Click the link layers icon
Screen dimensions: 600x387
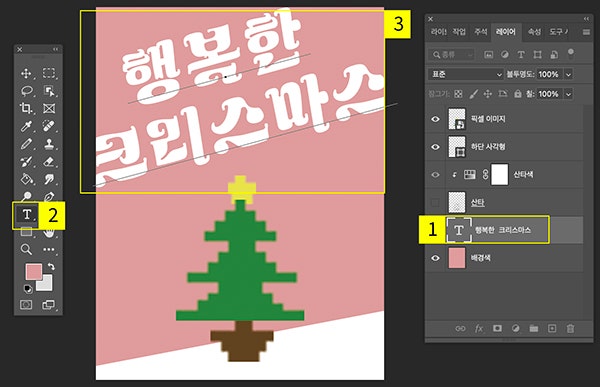point(460,328)
